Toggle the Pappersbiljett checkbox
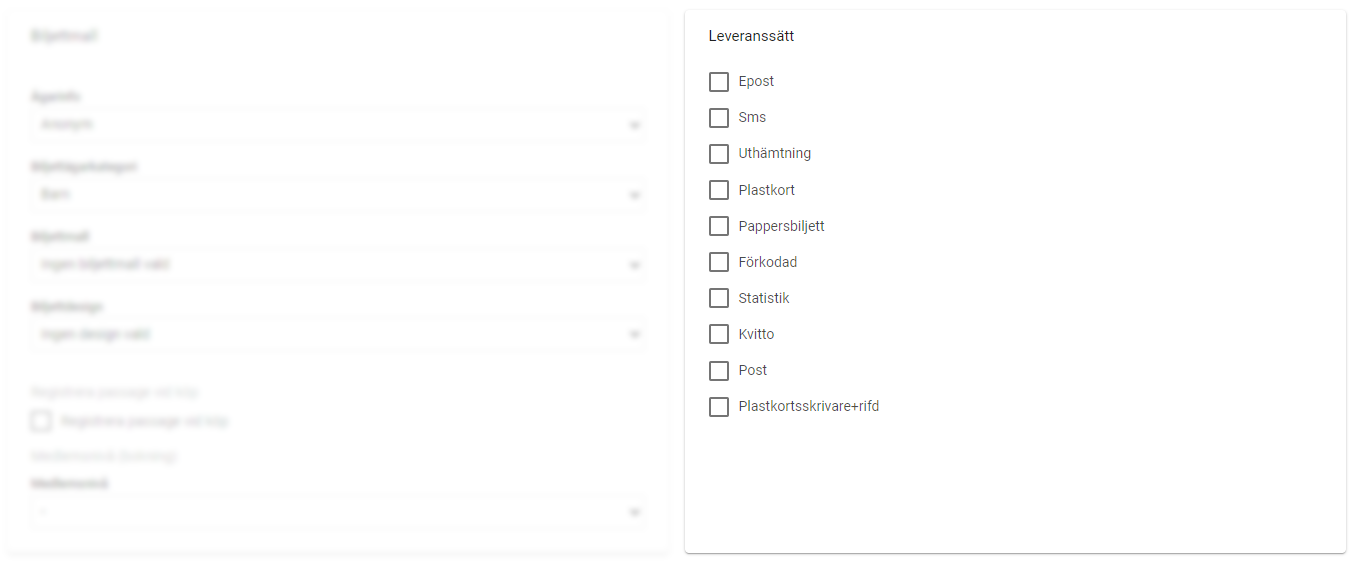Viewport: 1357px width, 565px height. [x=718, y=226]
